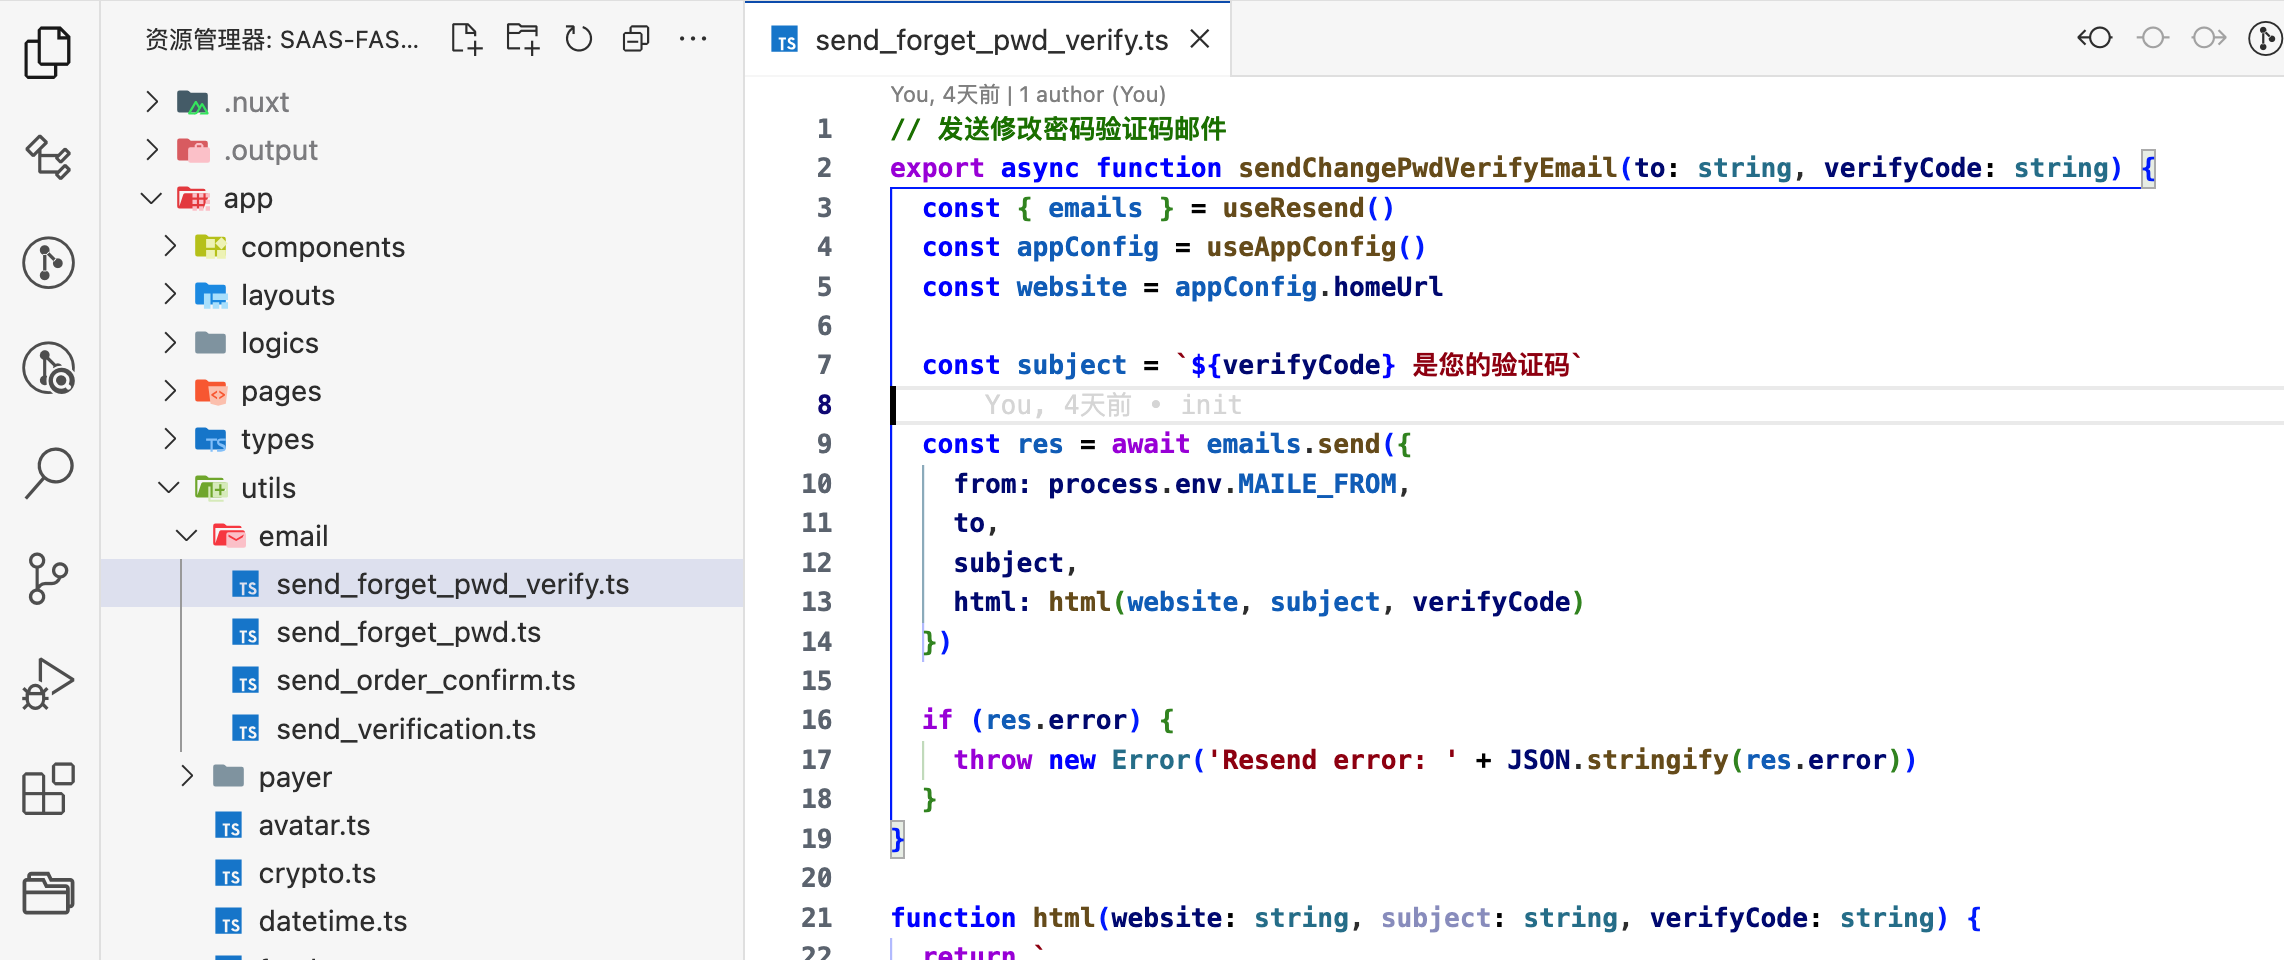The image size is (2284, 960).
Task: Click emails.send on line 9
Action: 1293,444
